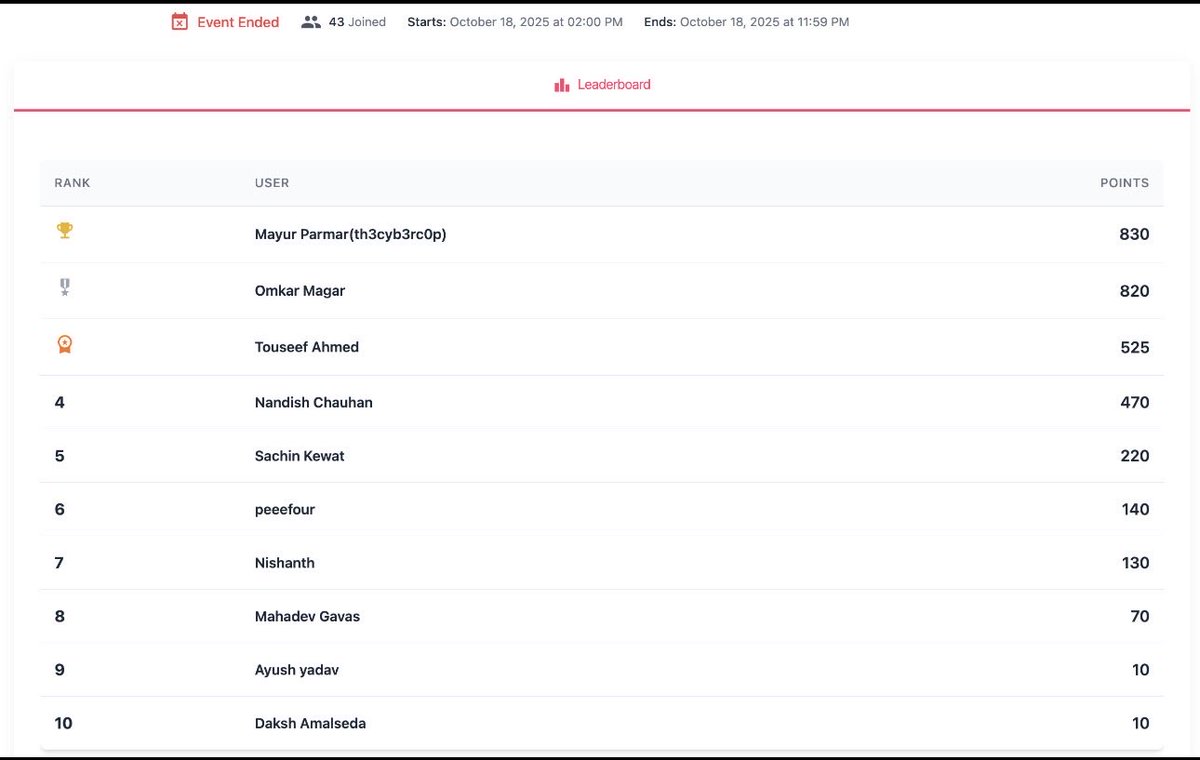1200x760 pixels.
Task: Select user Nandish Chauhan
Action: 314,402
